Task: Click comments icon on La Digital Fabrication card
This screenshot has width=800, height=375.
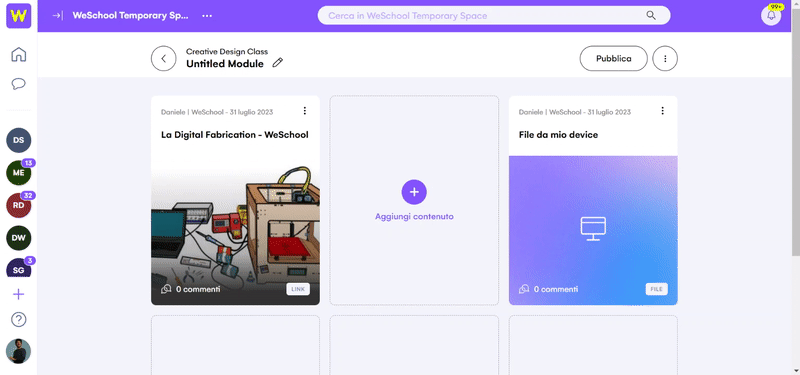Action: pos(166,289)
